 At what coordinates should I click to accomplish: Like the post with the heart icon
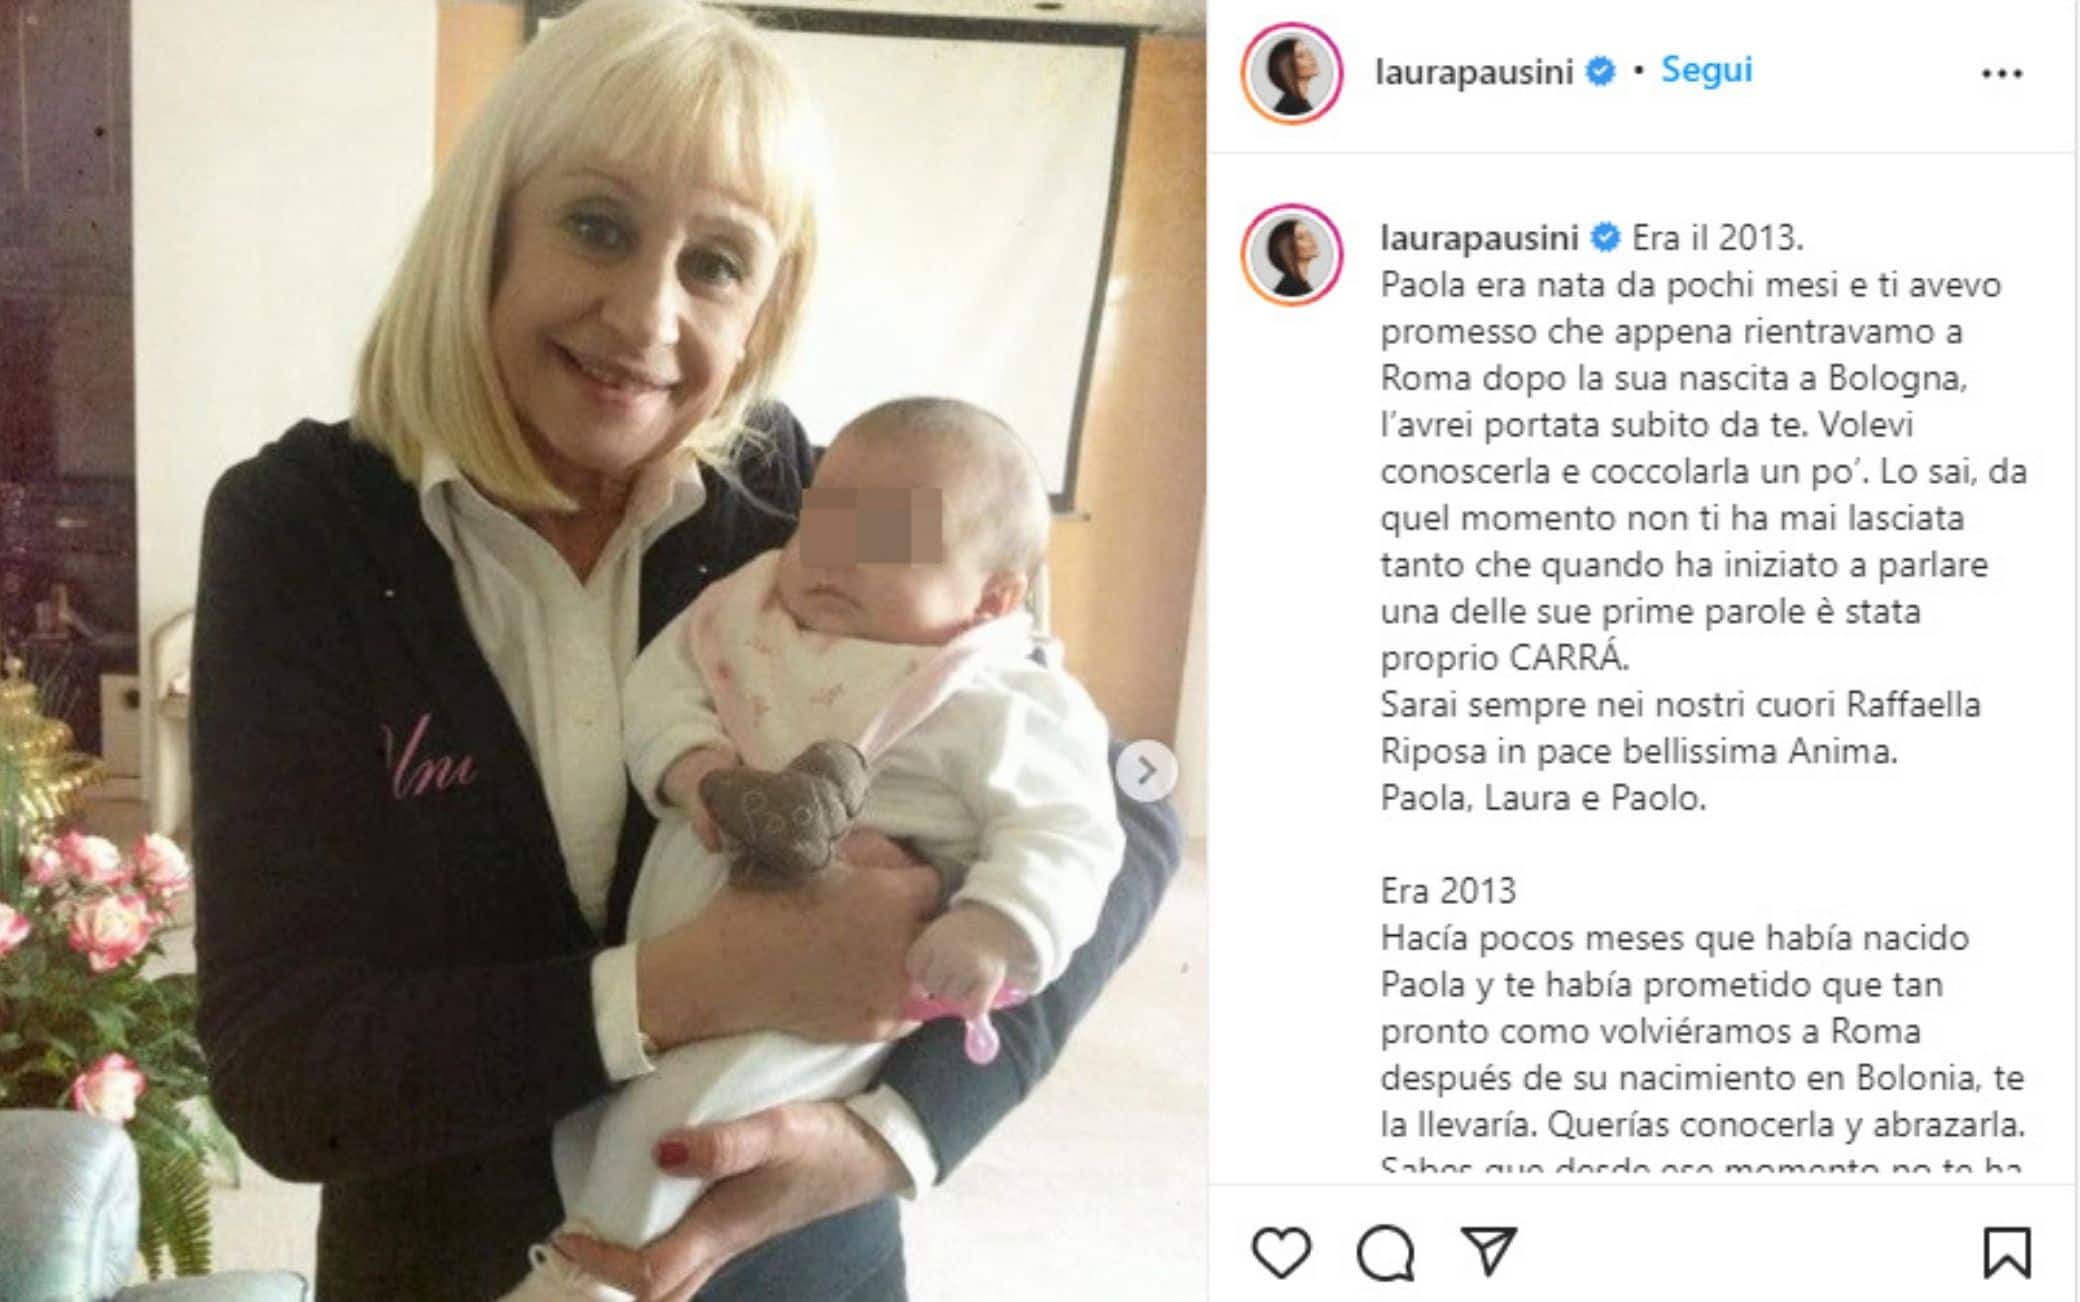point(1281,1252)
